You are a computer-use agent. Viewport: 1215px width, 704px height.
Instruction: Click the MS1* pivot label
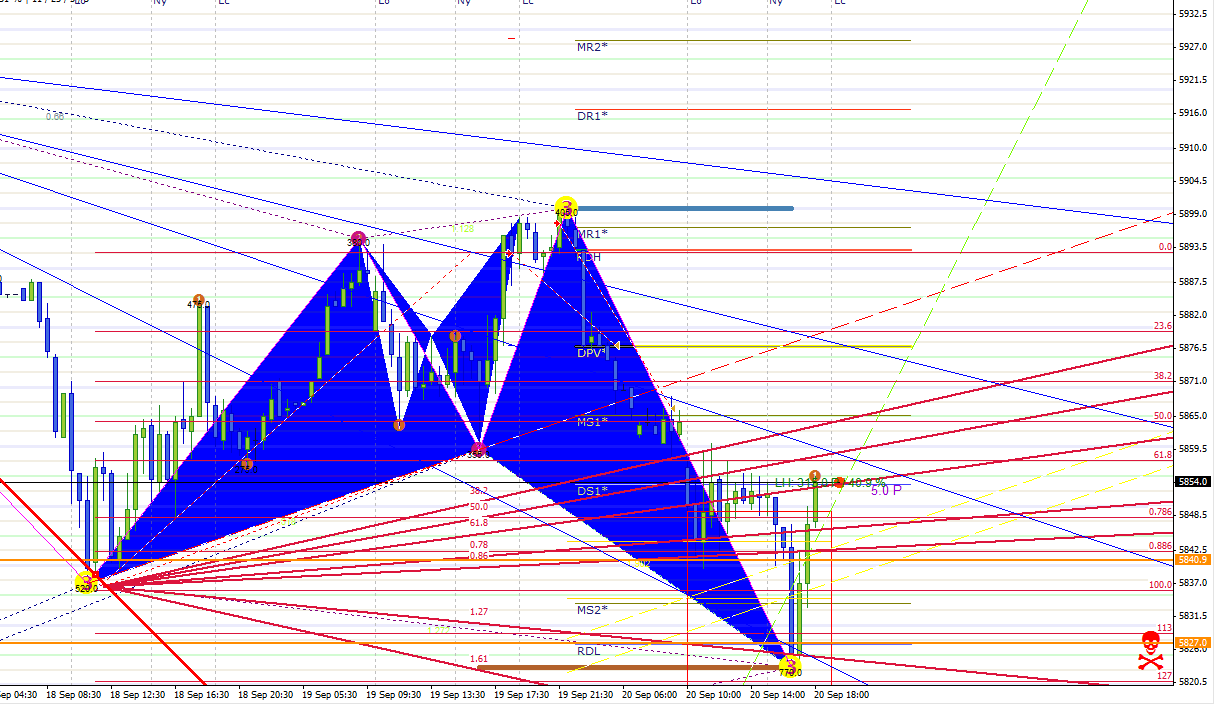pyautogui.click(x=592, y=422)
